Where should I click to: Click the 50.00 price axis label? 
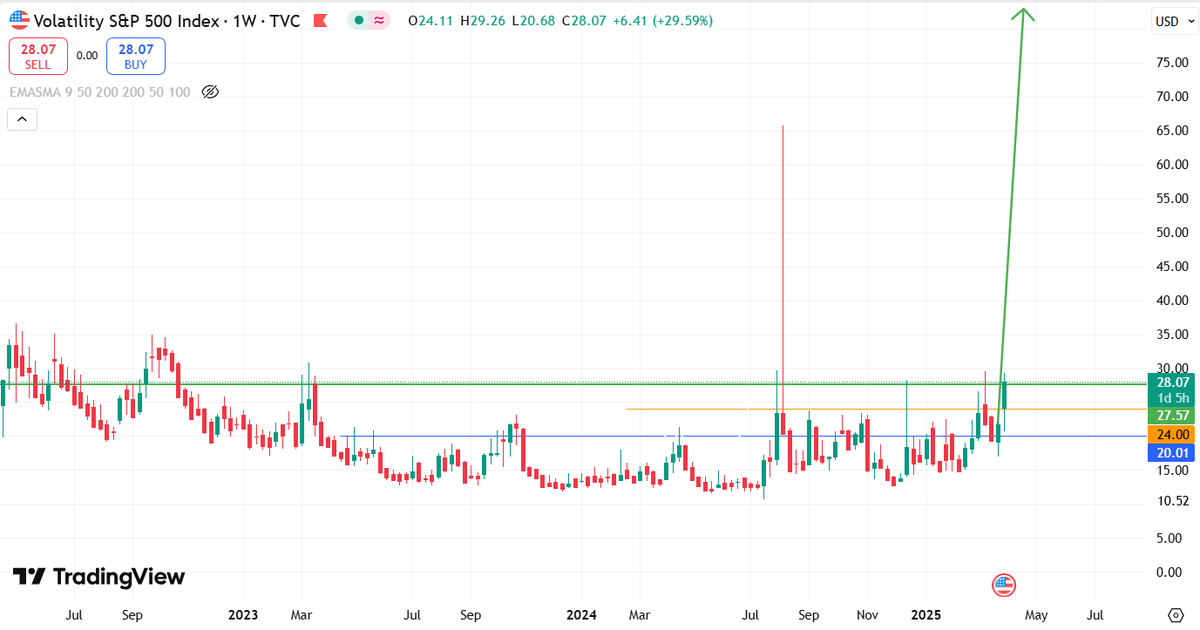[x=1172, y=232]
